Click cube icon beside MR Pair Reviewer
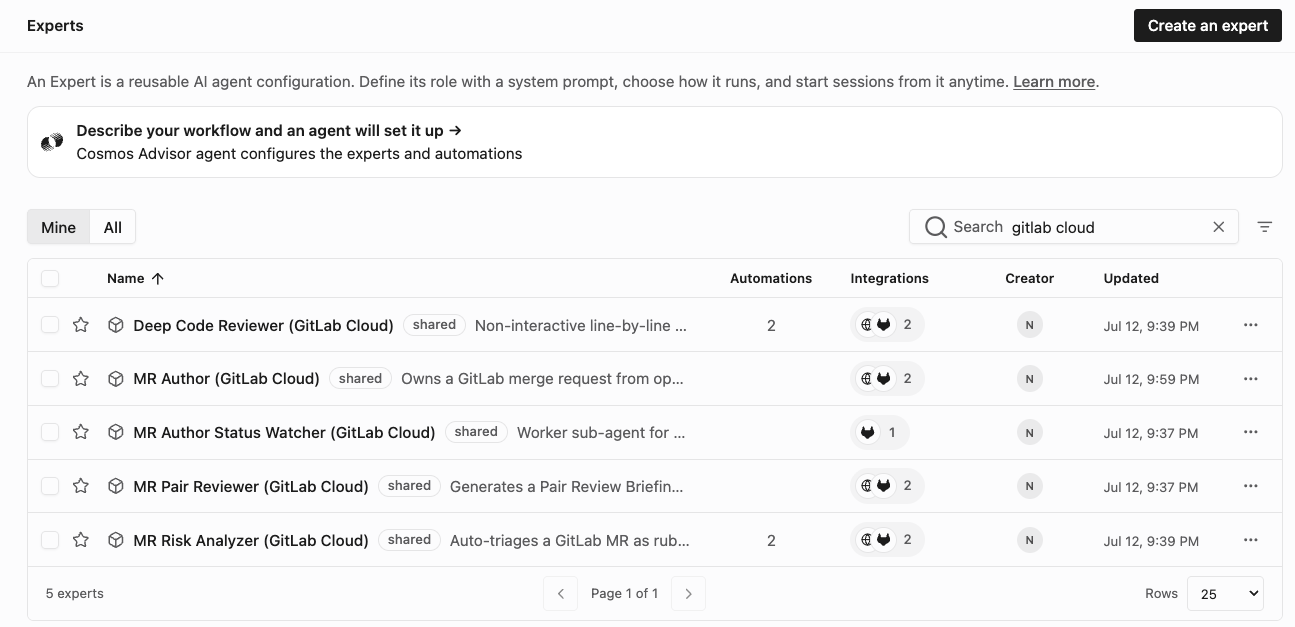This screenshot has width=1295, height=627. (x=116, y=486)
